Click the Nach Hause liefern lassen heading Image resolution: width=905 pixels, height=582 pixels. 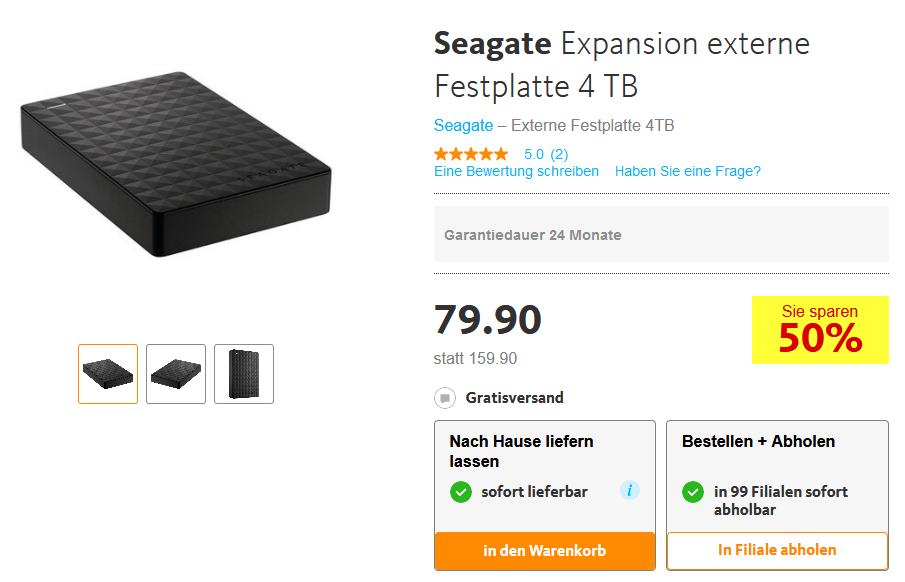(521, 452)
